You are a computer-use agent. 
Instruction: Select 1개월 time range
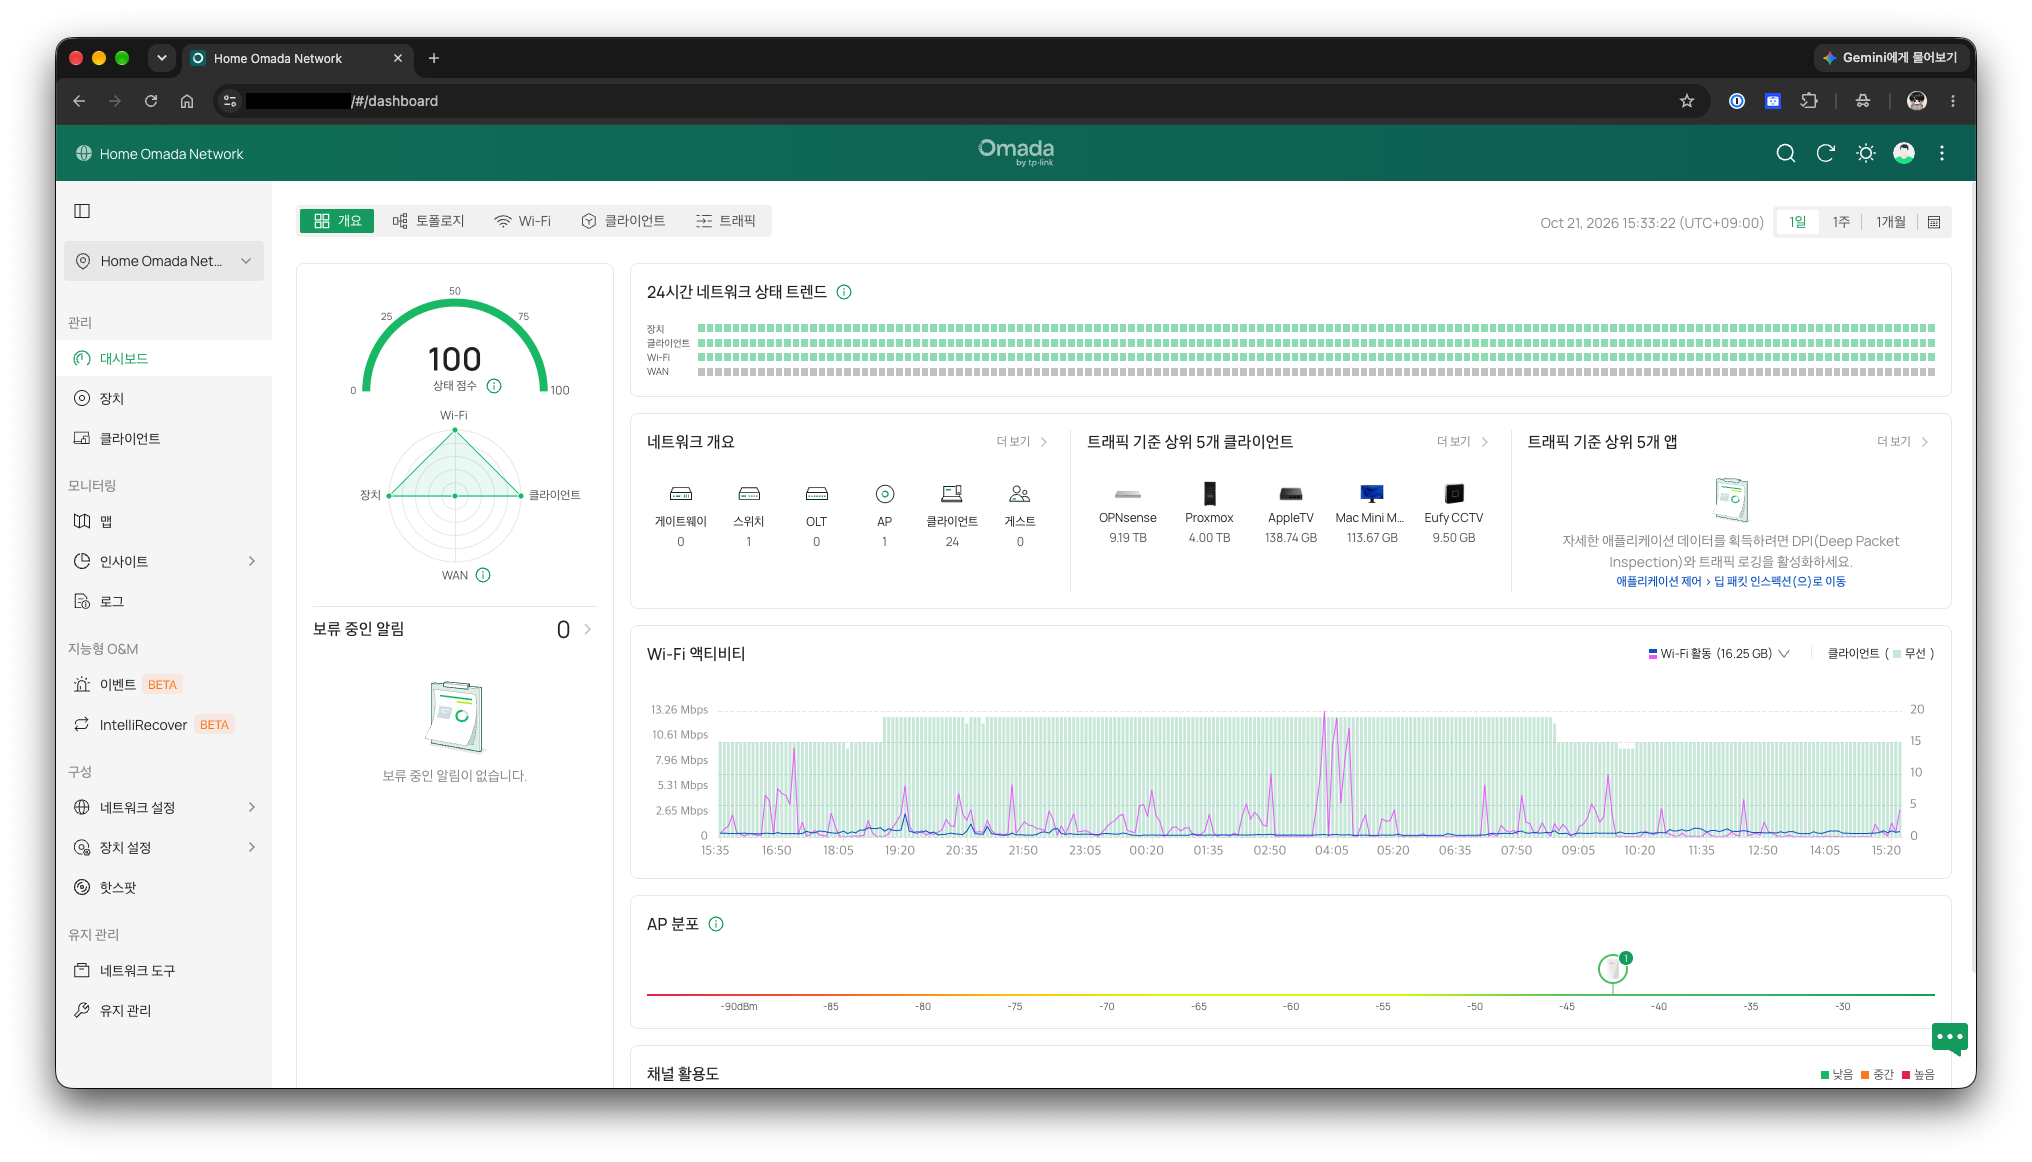[1890, 222]
